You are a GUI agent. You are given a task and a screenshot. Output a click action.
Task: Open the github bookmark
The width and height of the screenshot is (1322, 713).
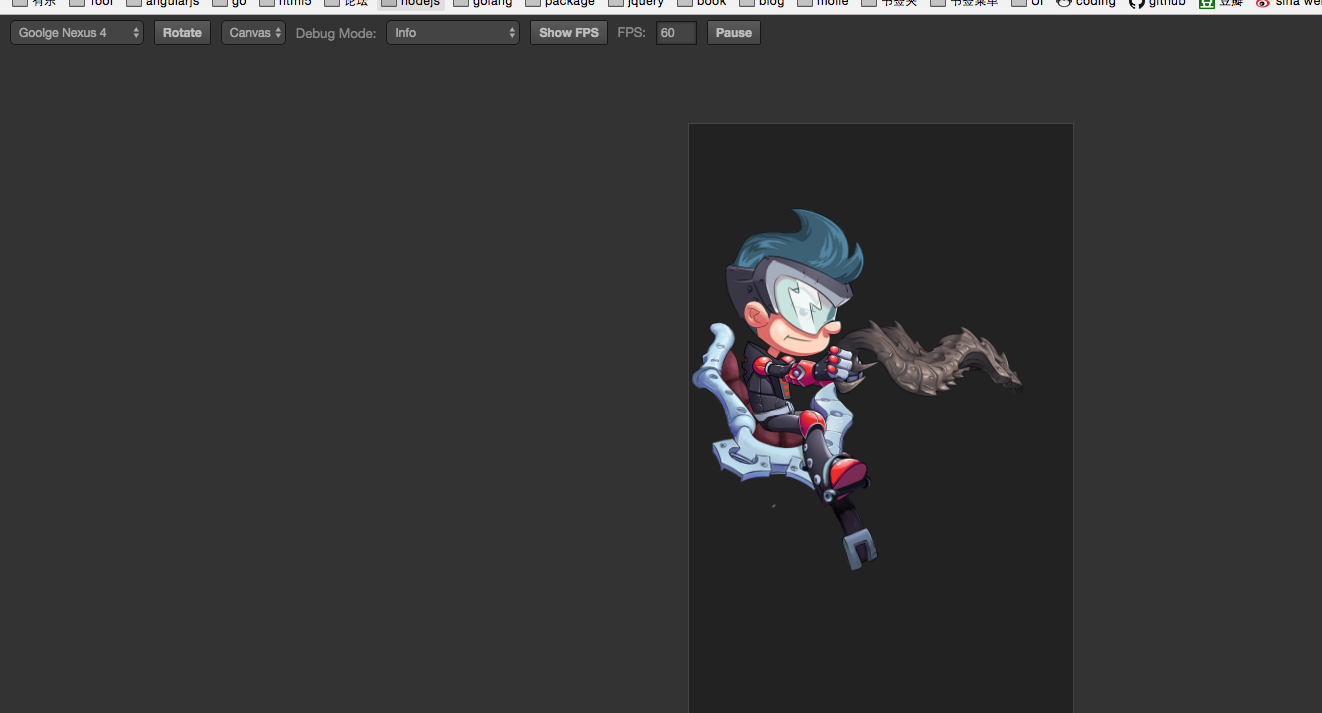click(x=1158, y=3)
